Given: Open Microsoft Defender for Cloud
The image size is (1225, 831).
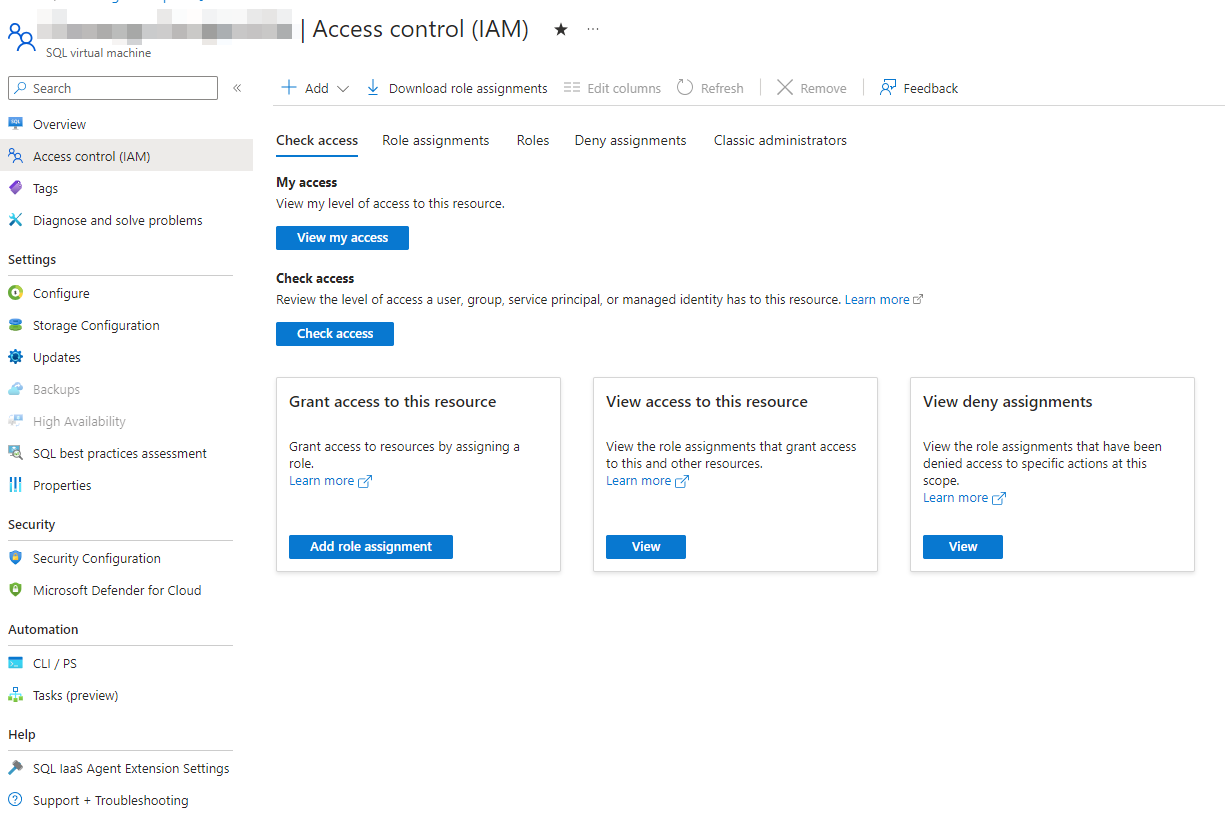Looking at the screenshot, I should (x=117, y=590).
